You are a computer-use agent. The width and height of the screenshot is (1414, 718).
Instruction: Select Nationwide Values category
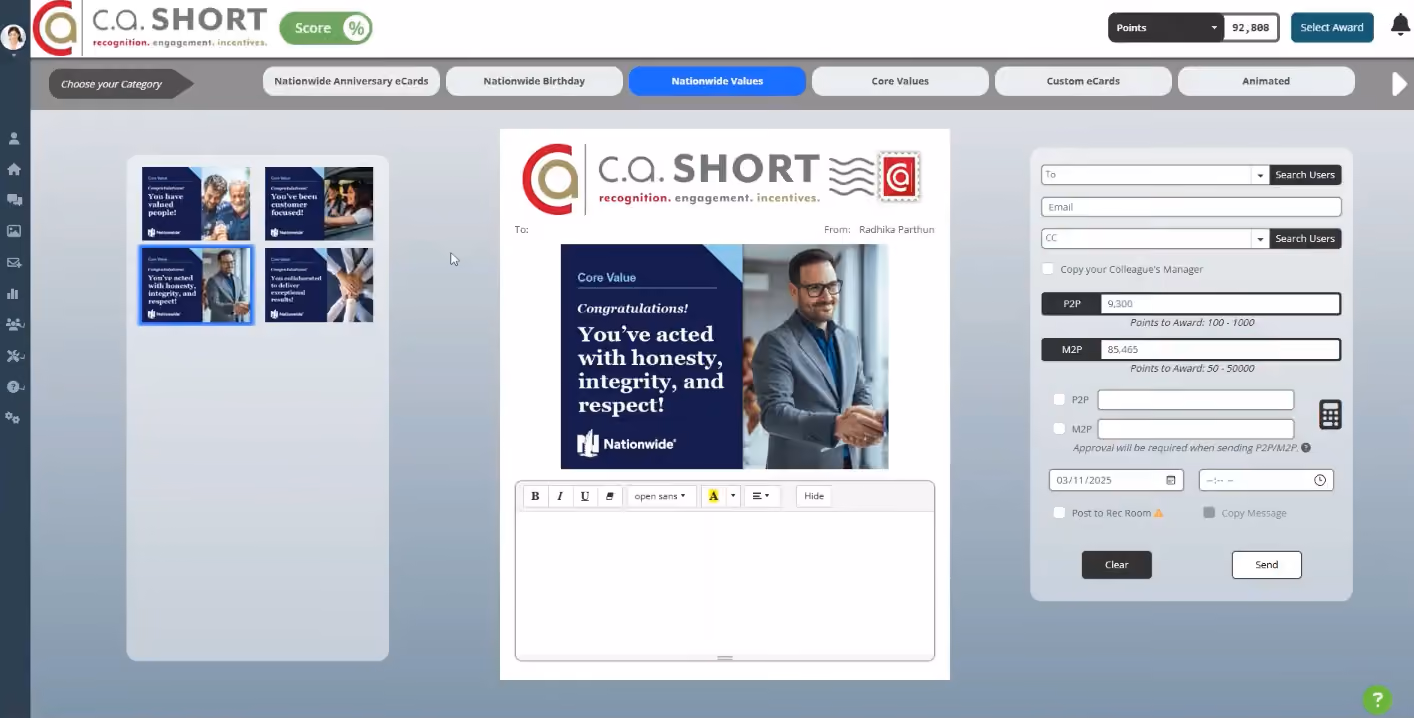pos(717,81)
